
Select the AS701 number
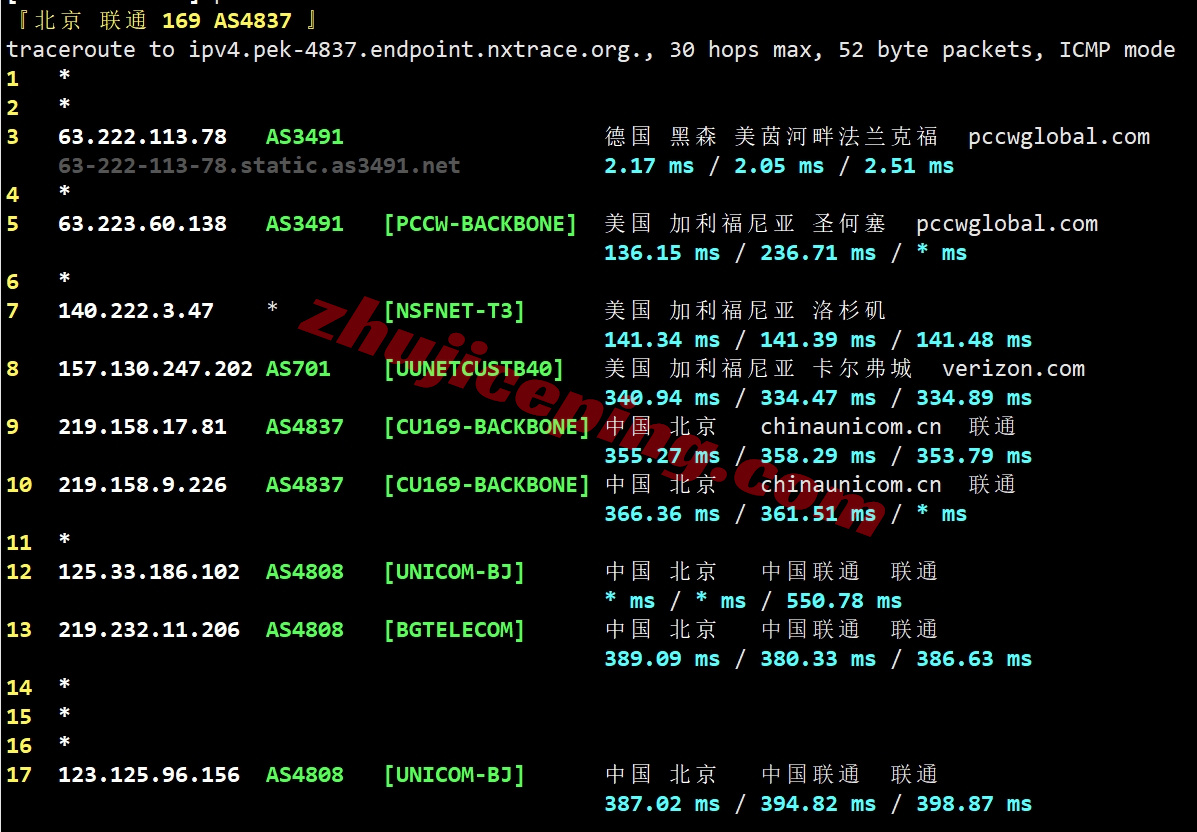pyautogui.click(x=298, y=369)
